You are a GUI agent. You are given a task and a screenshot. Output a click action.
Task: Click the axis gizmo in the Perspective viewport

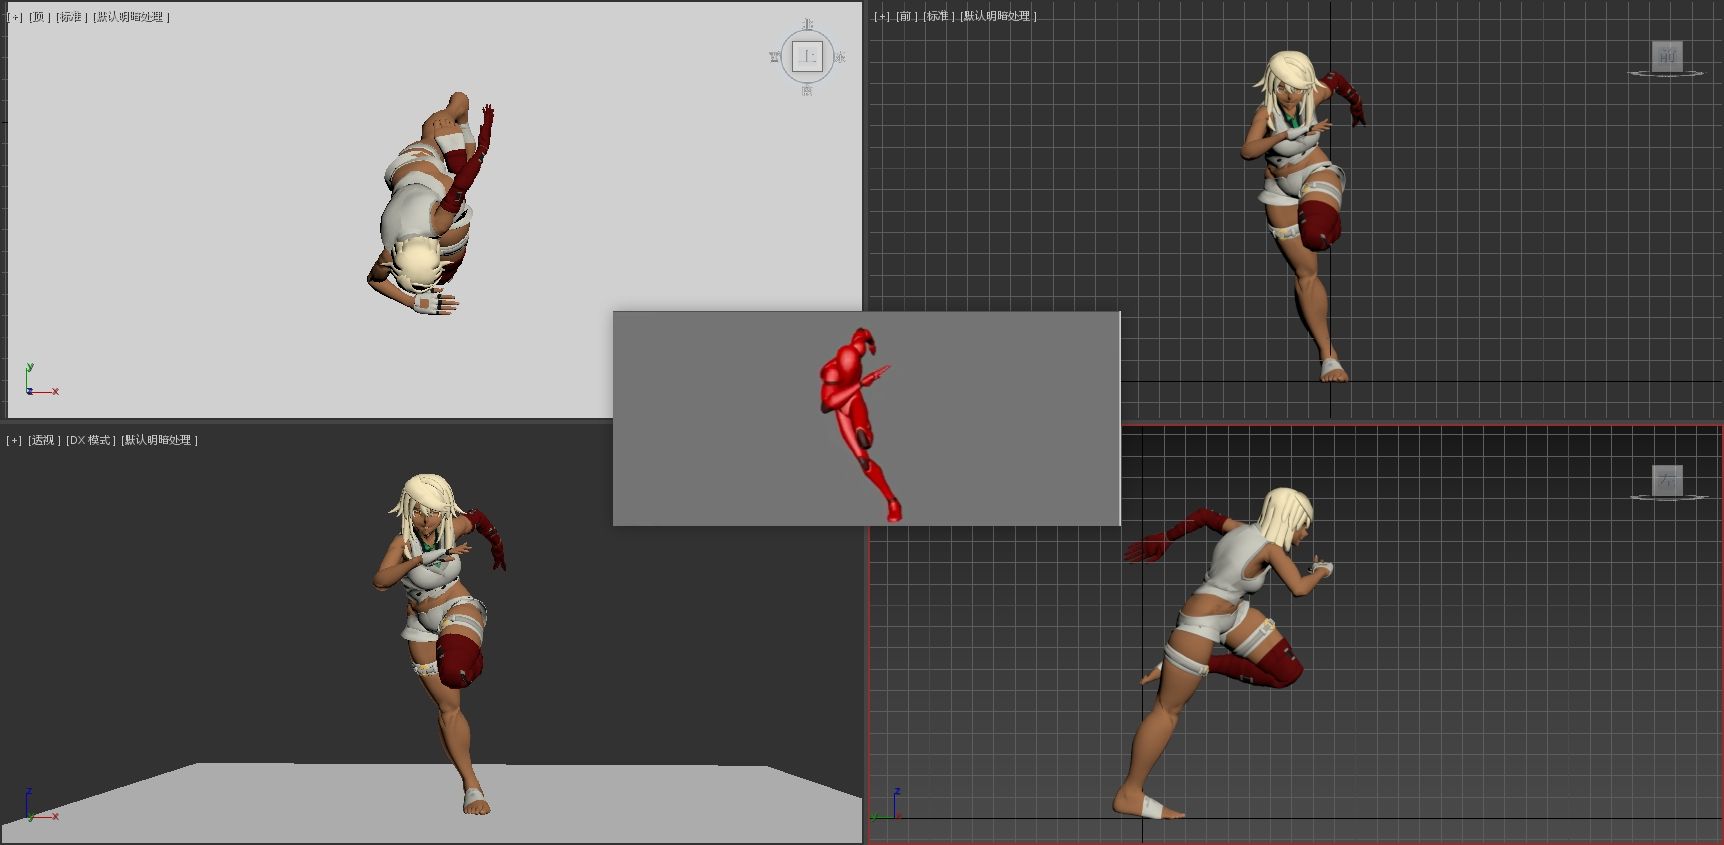(x=40, y=805)
